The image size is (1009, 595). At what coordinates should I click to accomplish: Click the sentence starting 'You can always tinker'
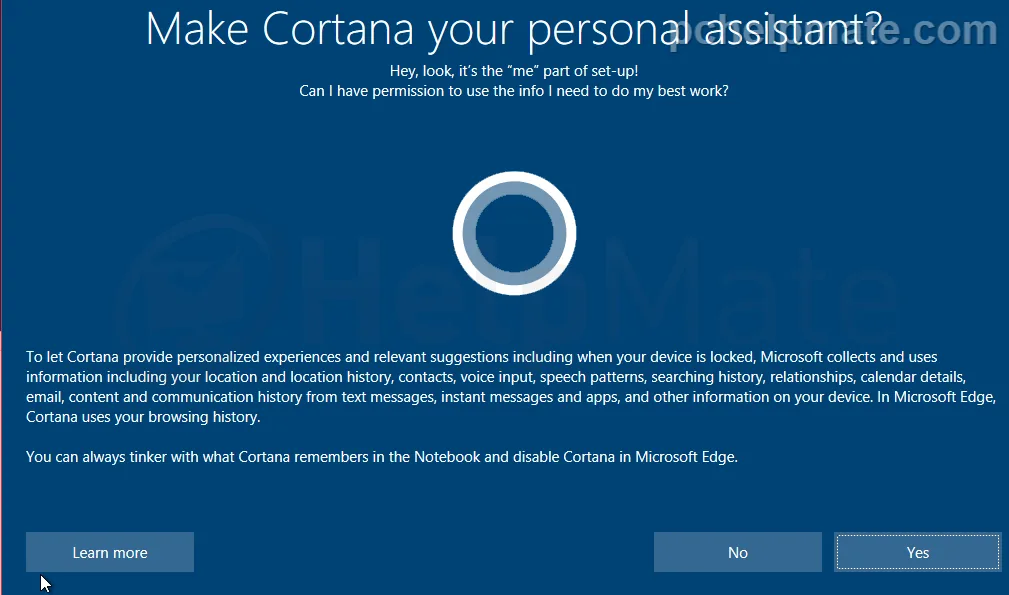click(382, 457)
